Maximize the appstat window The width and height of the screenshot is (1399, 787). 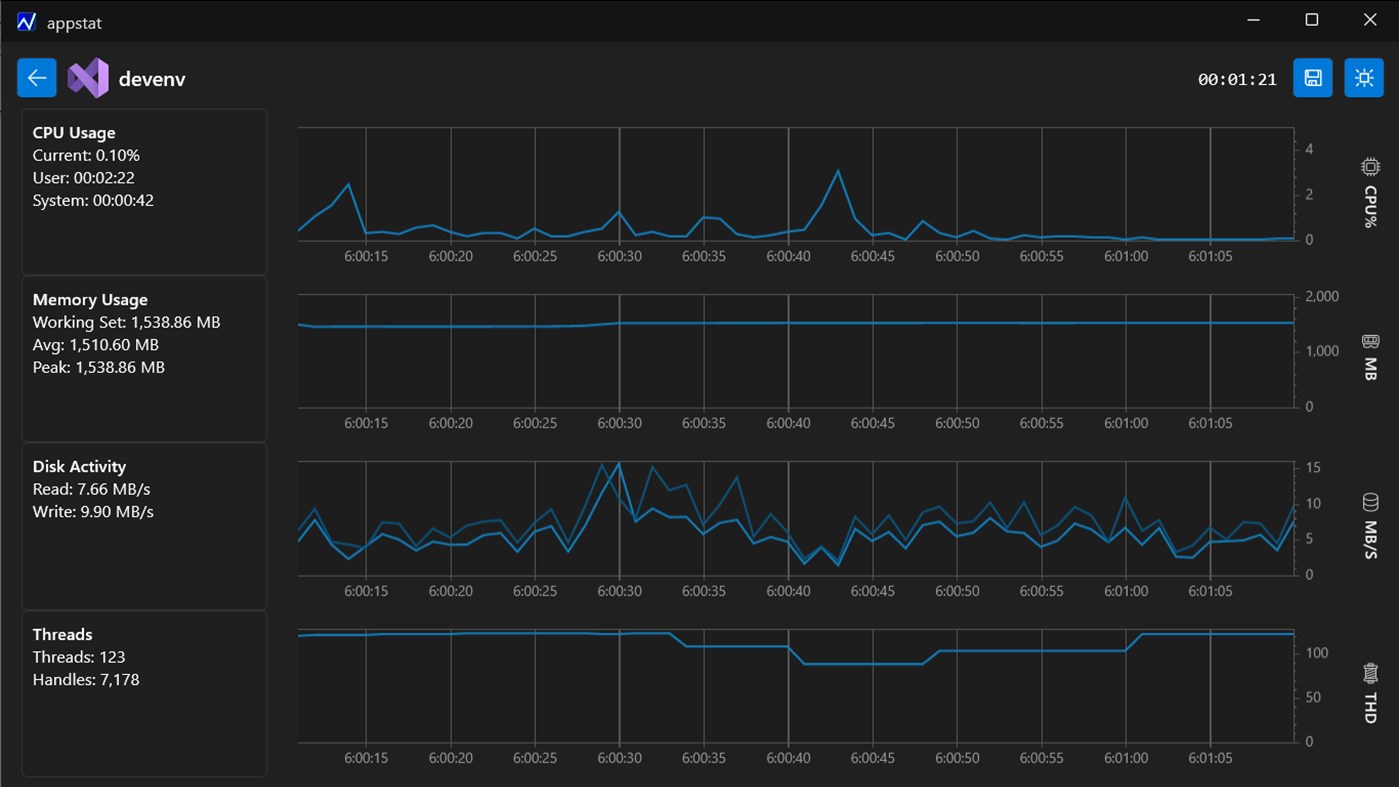tap(1312, 20)
